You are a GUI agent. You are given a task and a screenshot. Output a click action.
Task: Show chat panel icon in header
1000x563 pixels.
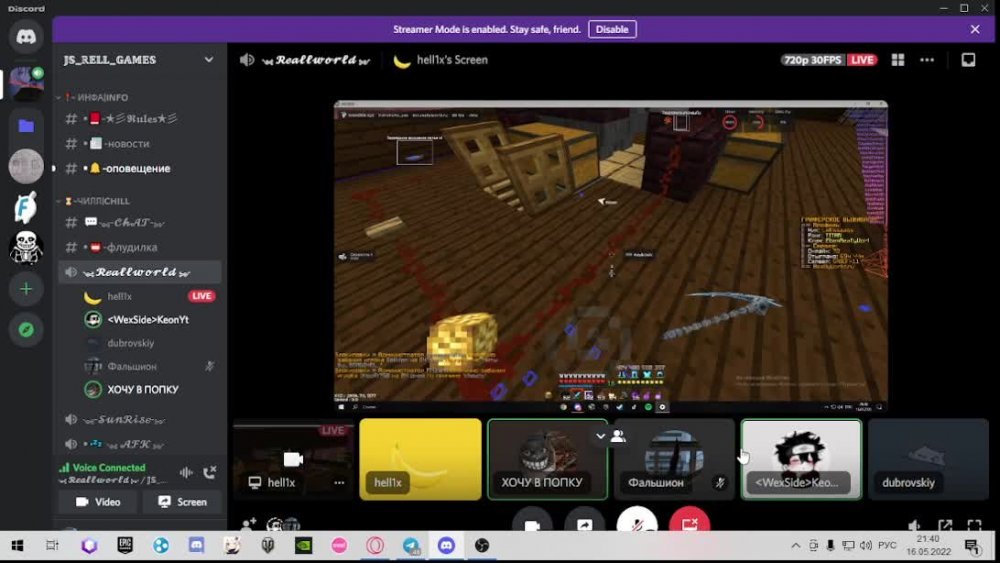coord(968,60)
